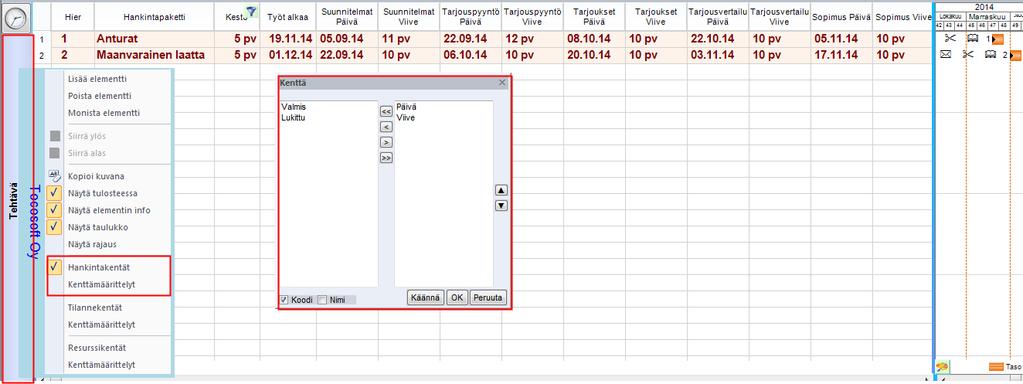Choose Monista elementti in the menu

pyautogui.click(x=104, y=113)
